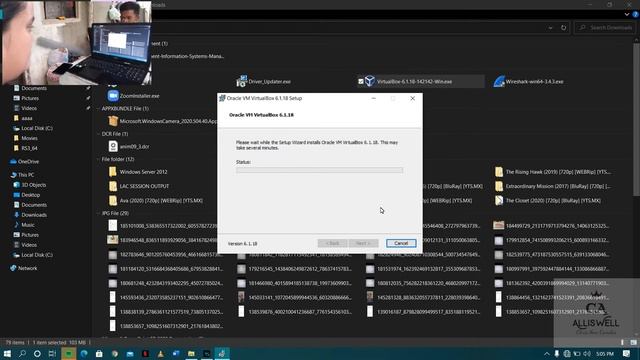Select the 184499729 JPG thumbnail
This screenshot has height=360, width=640.
[498, 225]
